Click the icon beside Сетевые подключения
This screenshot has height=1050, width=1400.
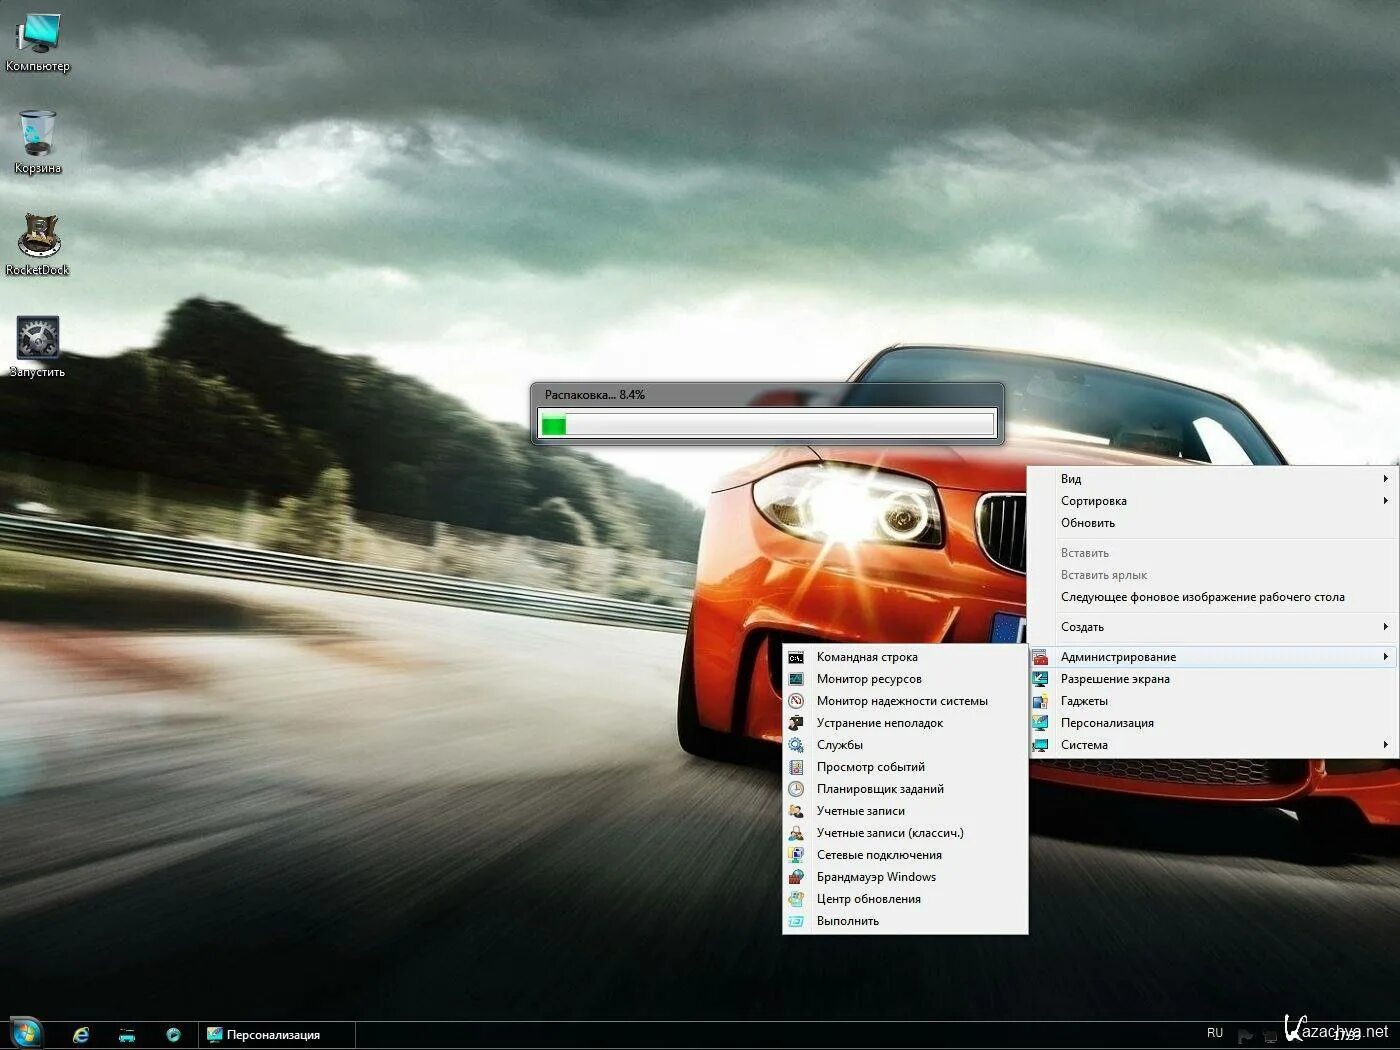click(796, 855)
